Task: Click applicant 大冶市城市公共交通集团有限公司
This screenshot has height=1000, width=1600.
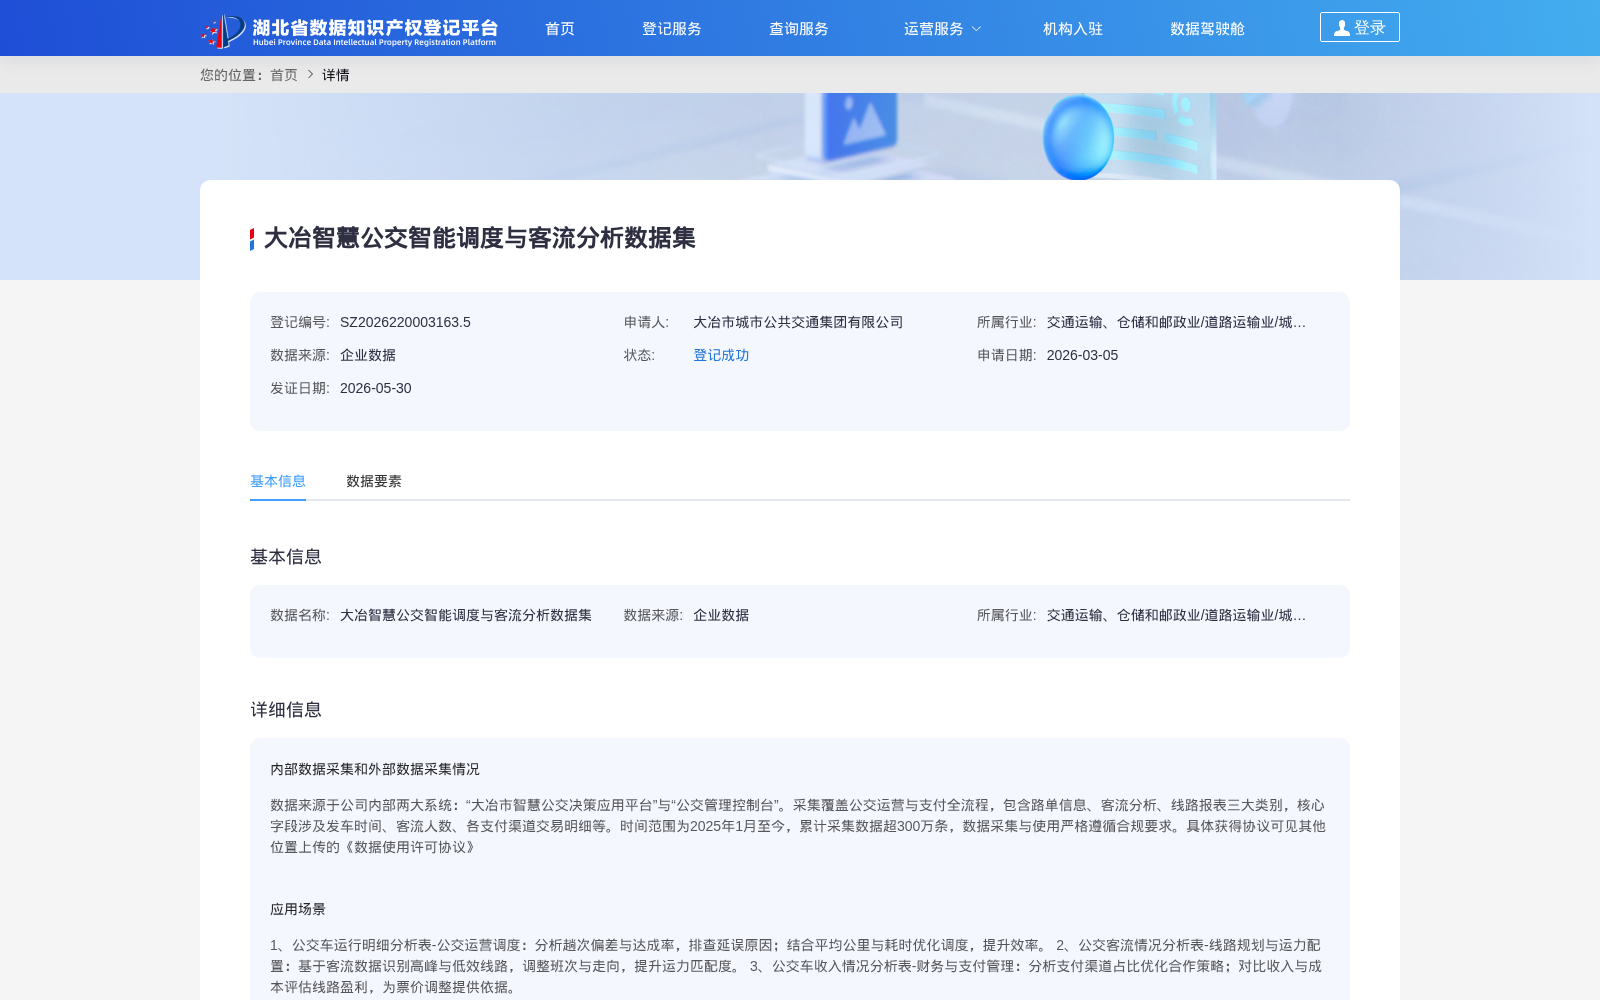Action: pos(798,322)
